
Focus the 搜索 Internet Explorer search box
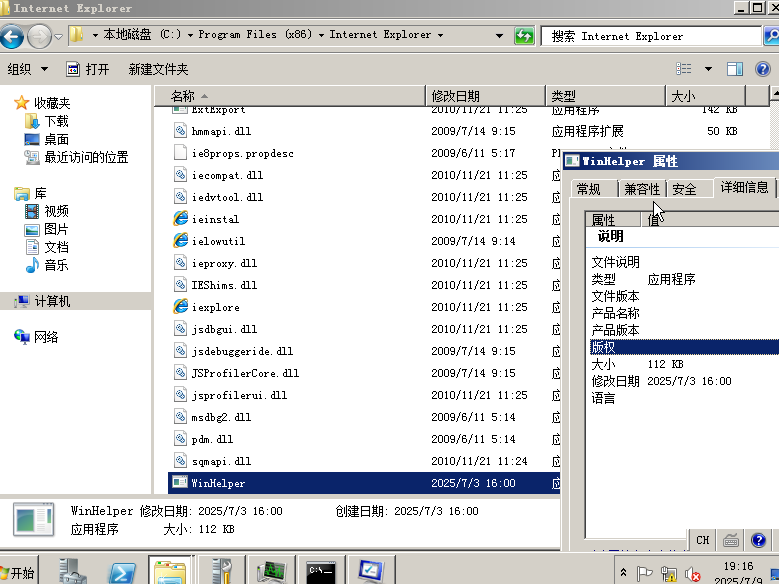[651, 36]
